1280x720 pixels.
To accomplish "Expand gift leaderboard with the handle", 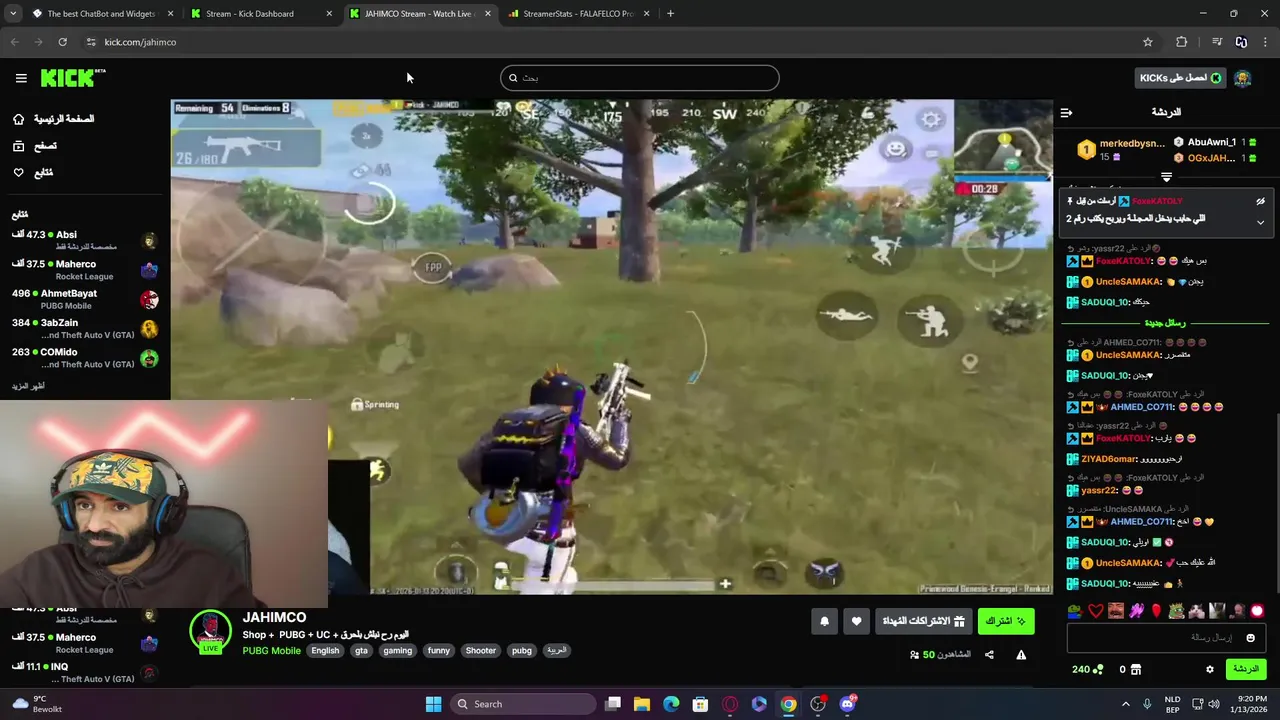I will point(1166,177).
